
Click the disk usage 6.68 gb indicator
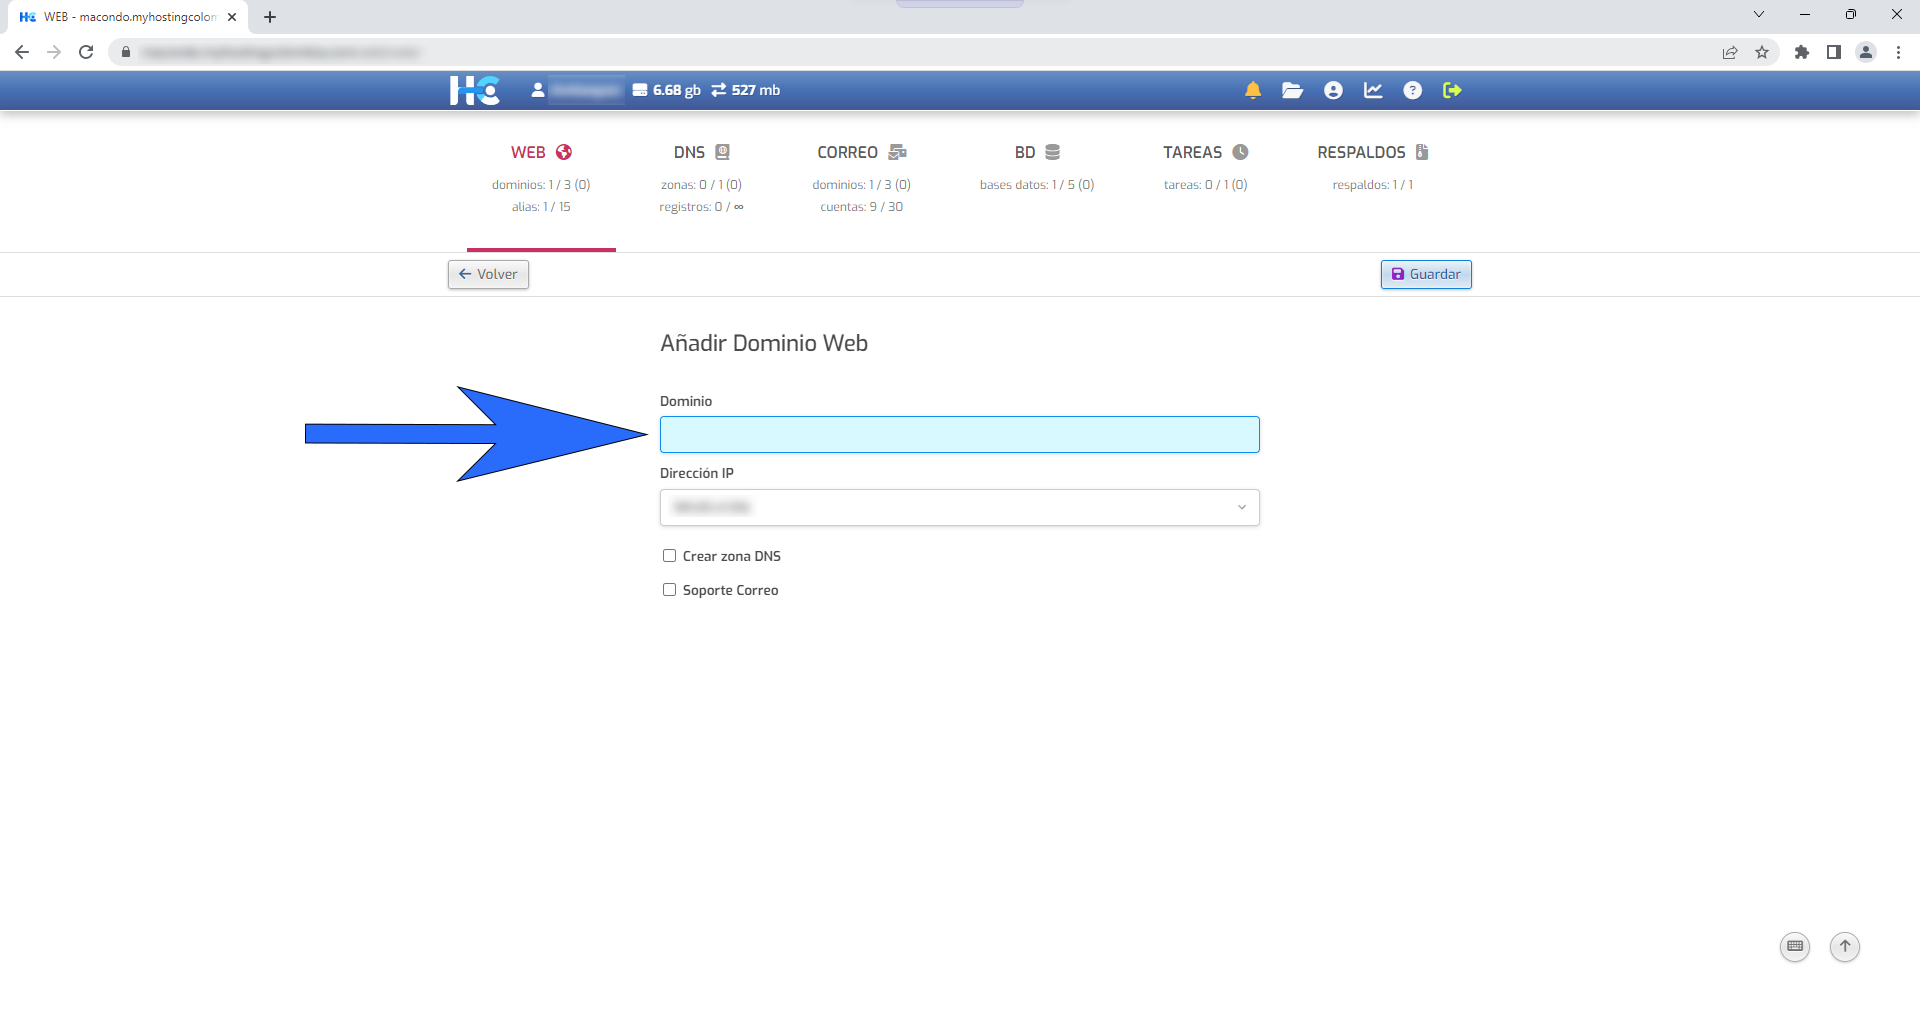point(667,90)
